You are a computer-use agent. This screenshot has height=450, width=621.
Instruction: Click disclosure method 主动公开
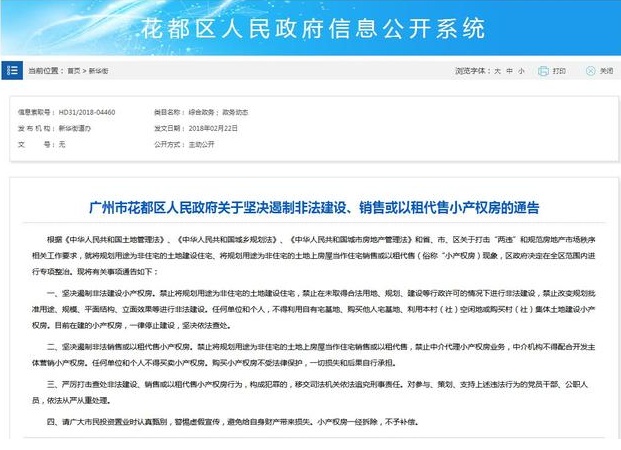click(x=201, y=145)
